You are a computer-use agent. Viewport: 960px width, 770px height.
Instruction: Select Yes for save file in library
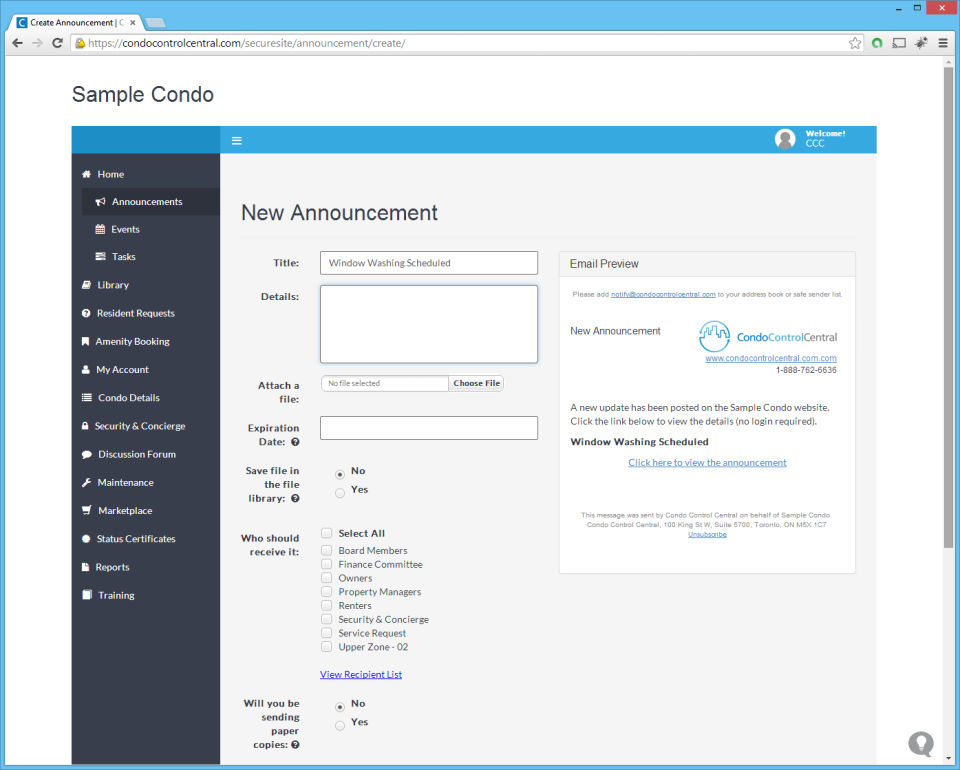coord(340,493)
